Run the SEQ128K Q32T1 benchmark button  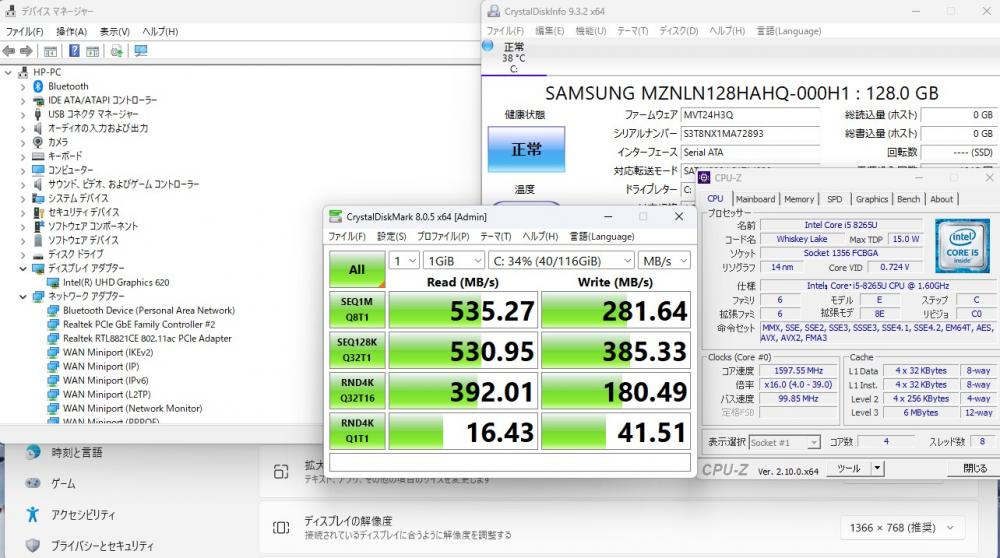pos(357,350)
